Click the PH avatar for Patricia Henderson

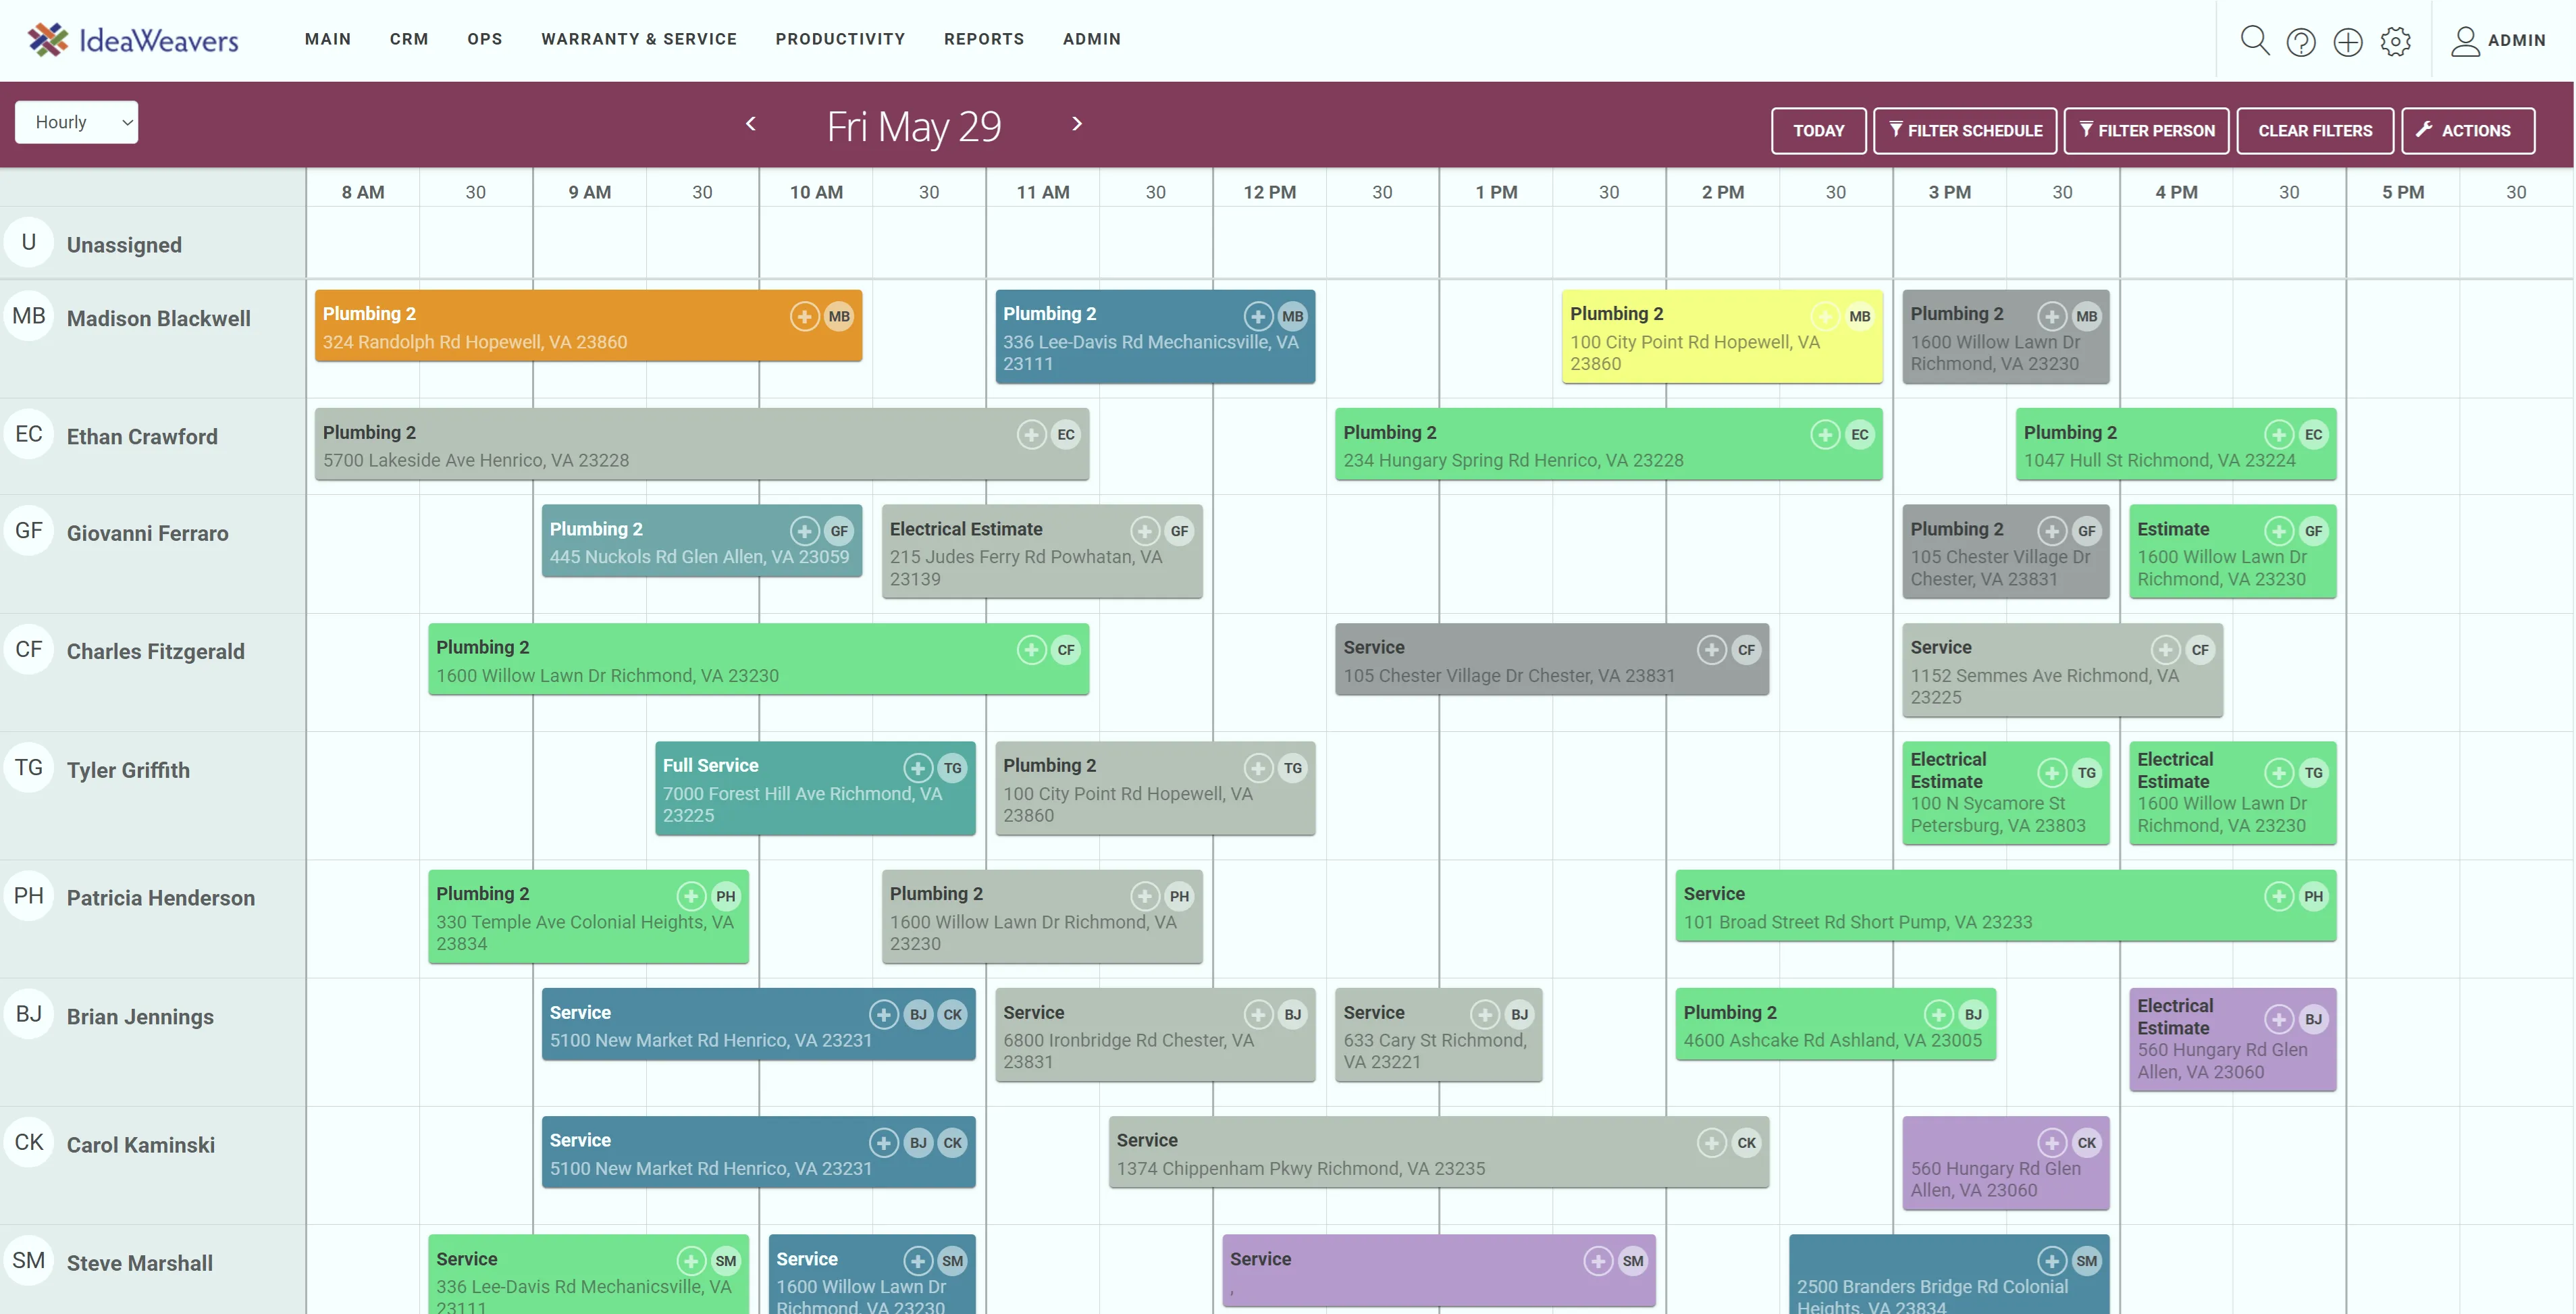29,895
